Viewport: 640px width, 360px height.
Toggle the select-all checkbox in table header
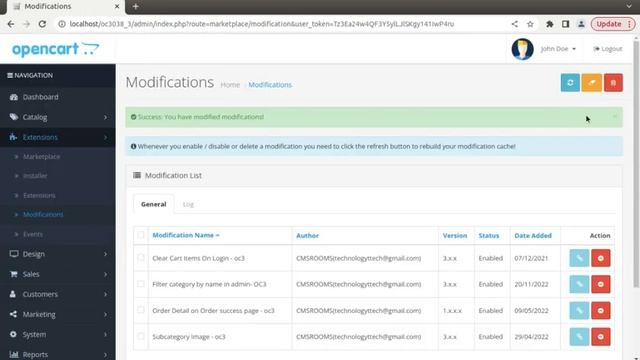click(141, 235)
